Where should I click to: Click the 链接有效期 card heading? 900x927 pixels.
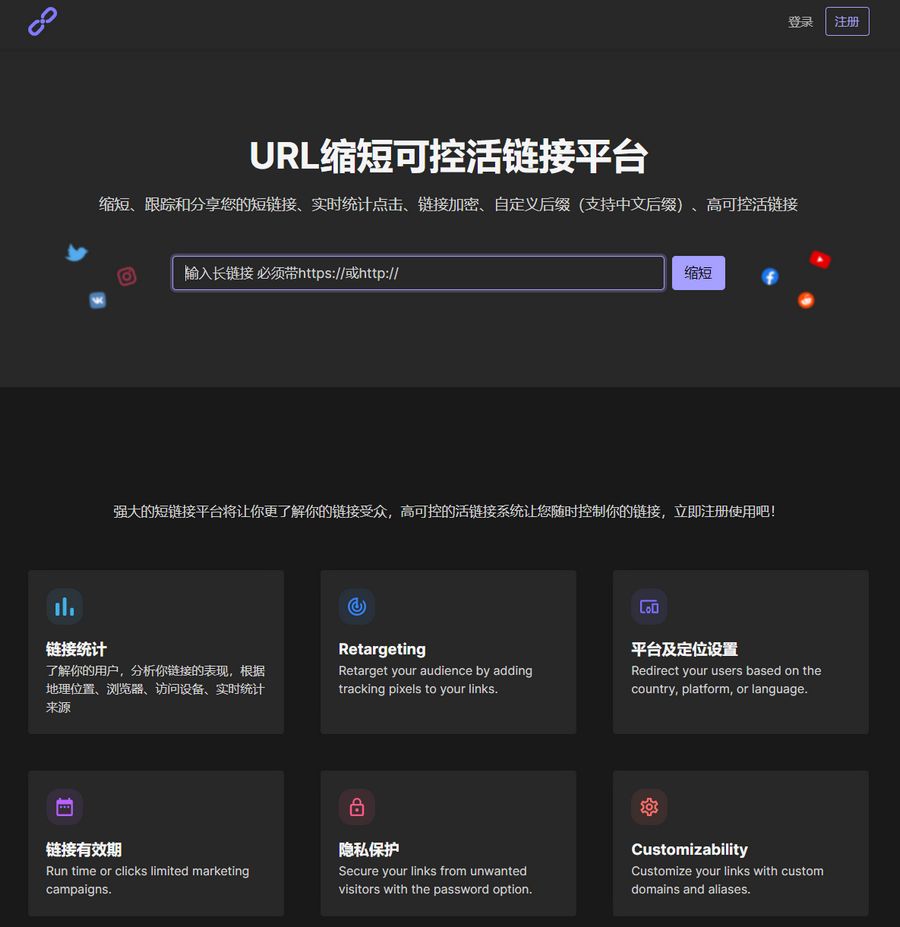pos(84,850)
